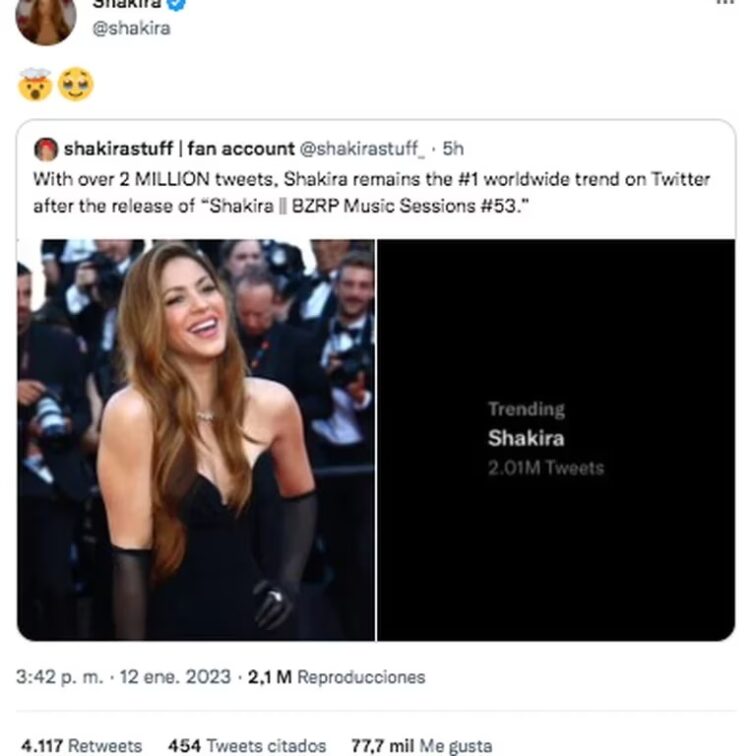This screenshot has width=756, height=756.
Task: Open the tweet's more options menu
Action: (x=727, y=3)
